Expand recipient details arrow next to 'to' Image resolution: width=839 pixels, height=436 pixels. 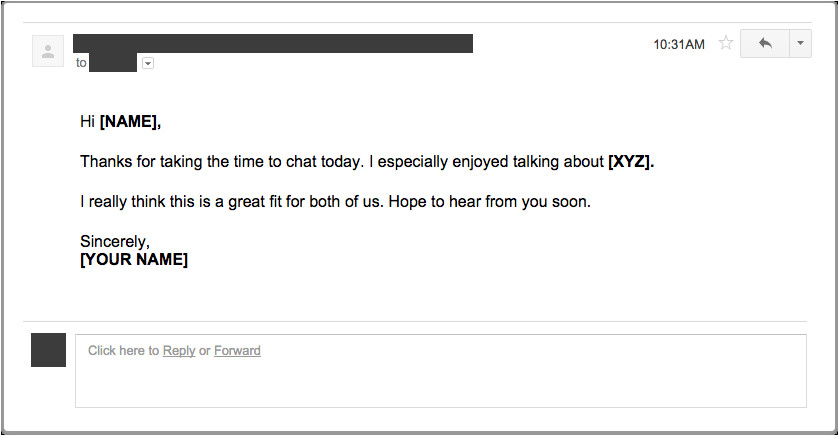[148, 63]
